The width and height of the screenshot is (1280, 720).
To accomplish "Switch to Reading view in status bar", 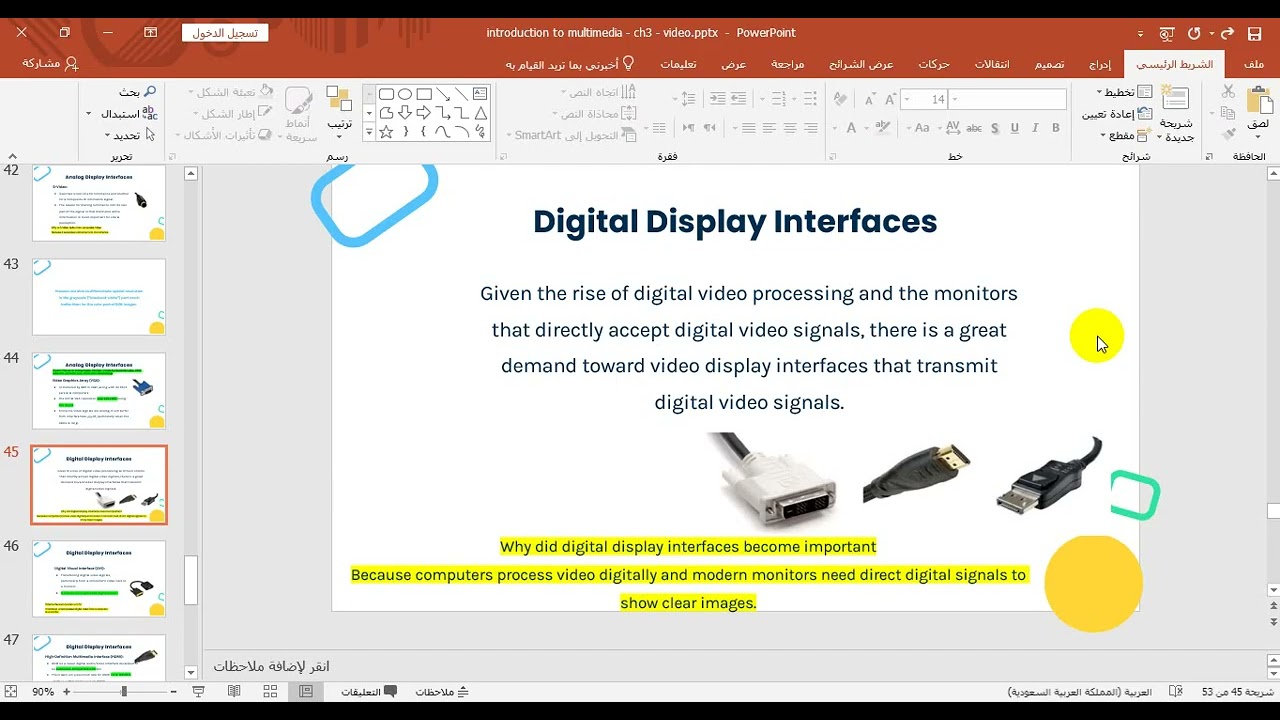I will 234,691.
